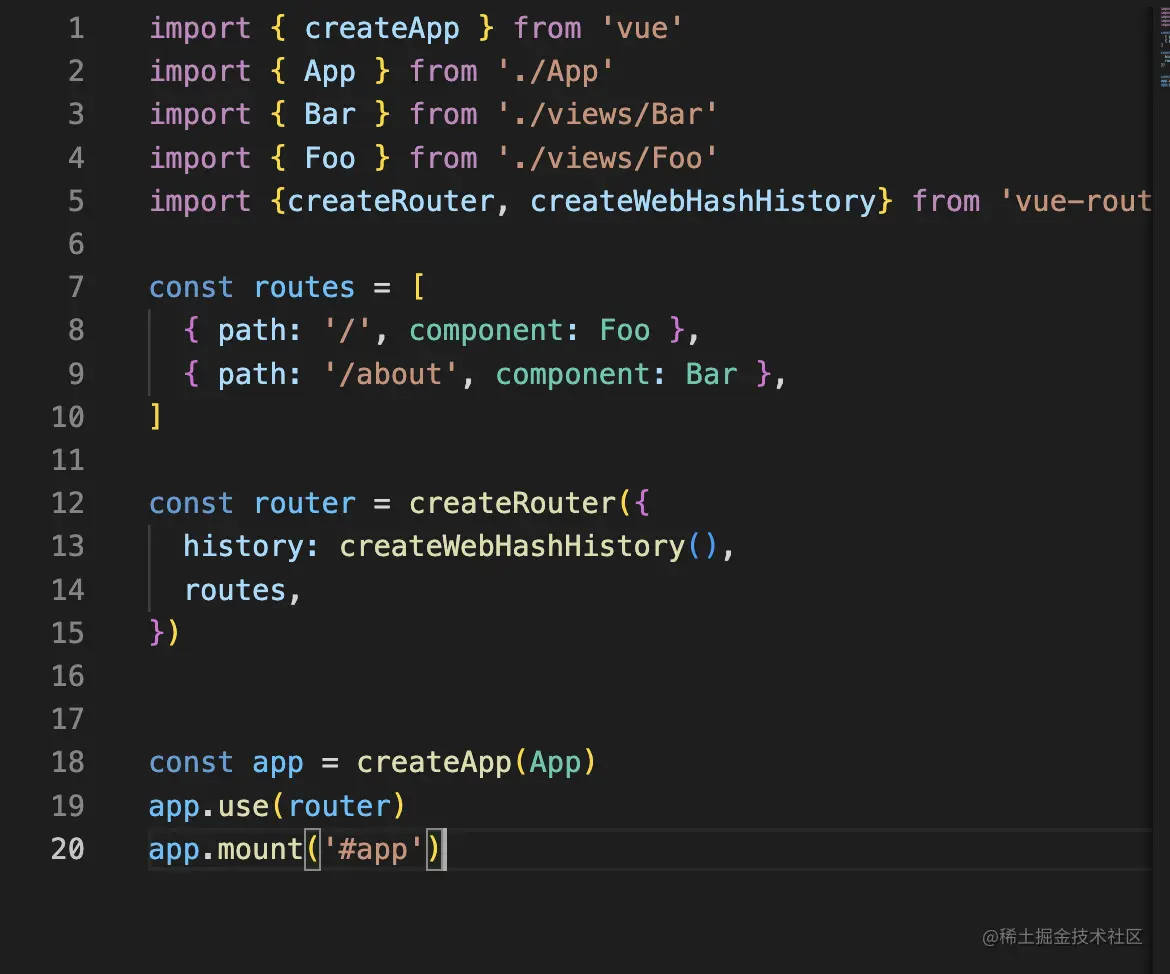The width and height of the screenshot is (1170, 974).
Task: Click the history: property key
Action: click(251, 546)
